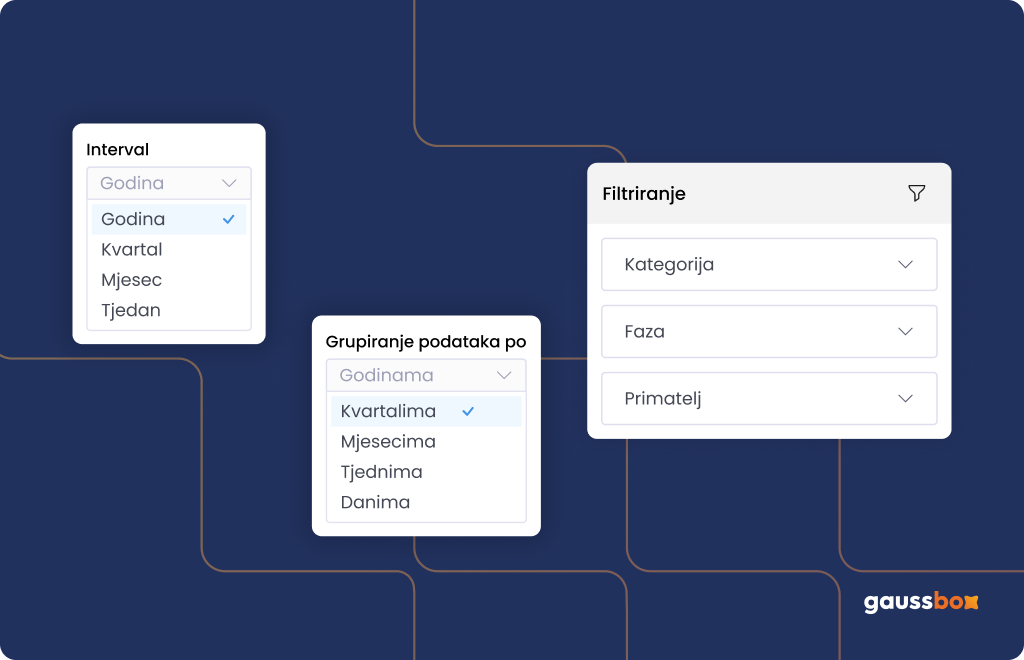Choose Tjednima grouping option

click(426, 472)
